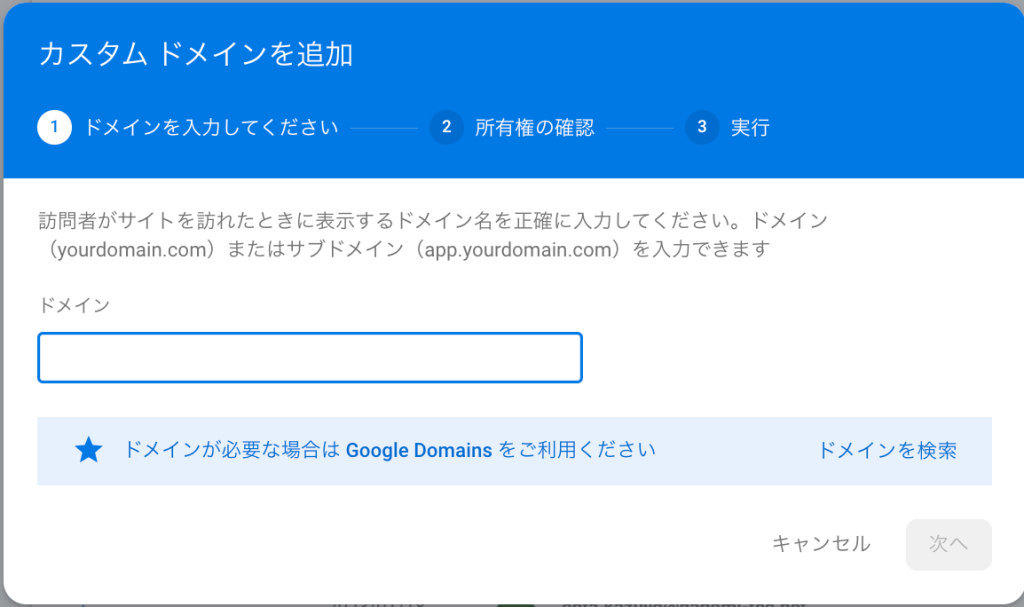Image resolution: width=1024 pixels, height=607 pixels.
Task: Focus the ドメイン text input field
Action: pyautogui.click(x=310, y=358)
